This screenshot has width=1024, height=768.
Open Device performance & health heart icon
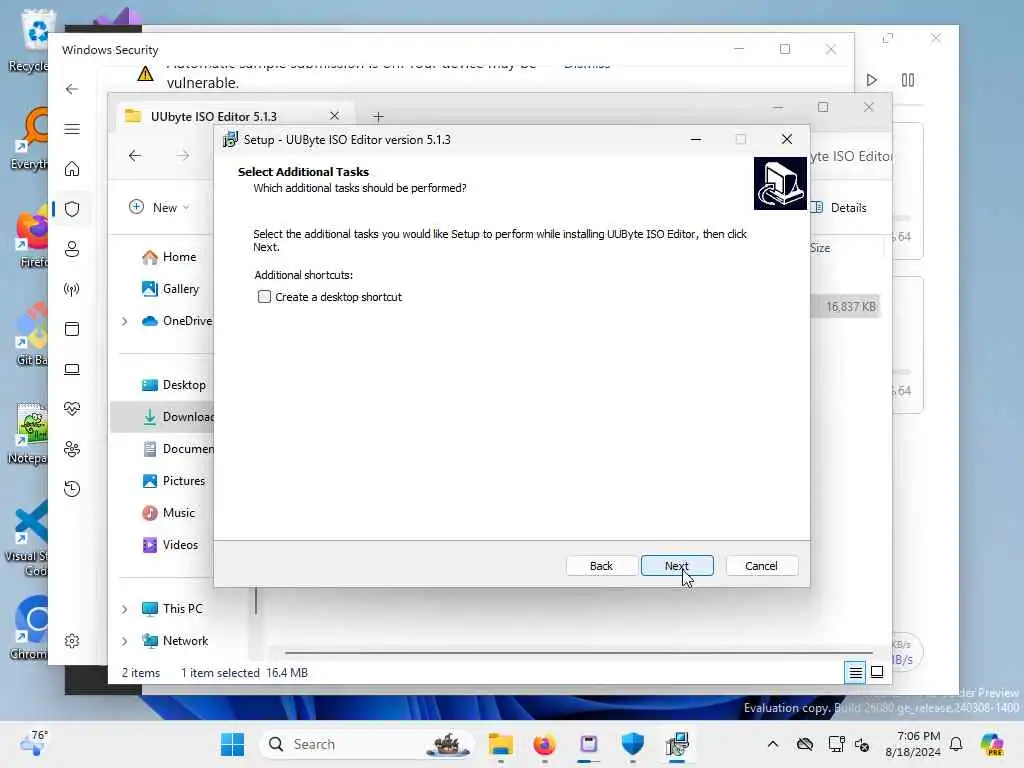[x=72, y=409]
